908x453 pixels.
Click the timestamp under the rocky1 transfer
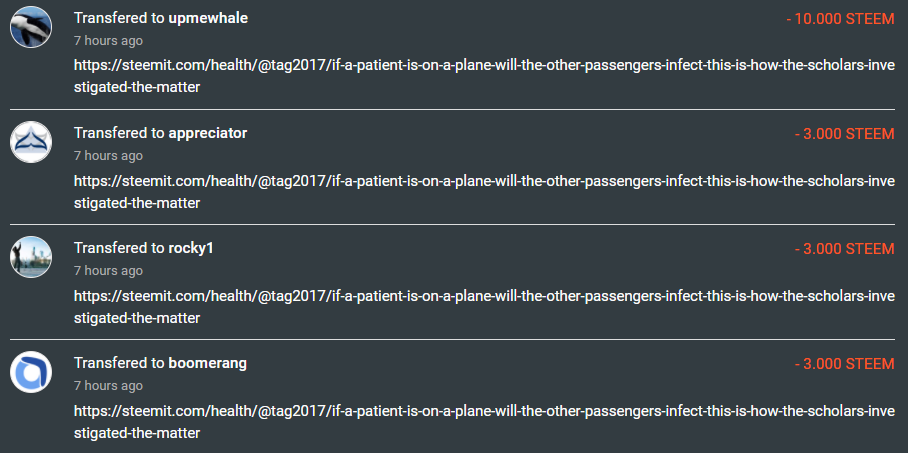(108, 271)
